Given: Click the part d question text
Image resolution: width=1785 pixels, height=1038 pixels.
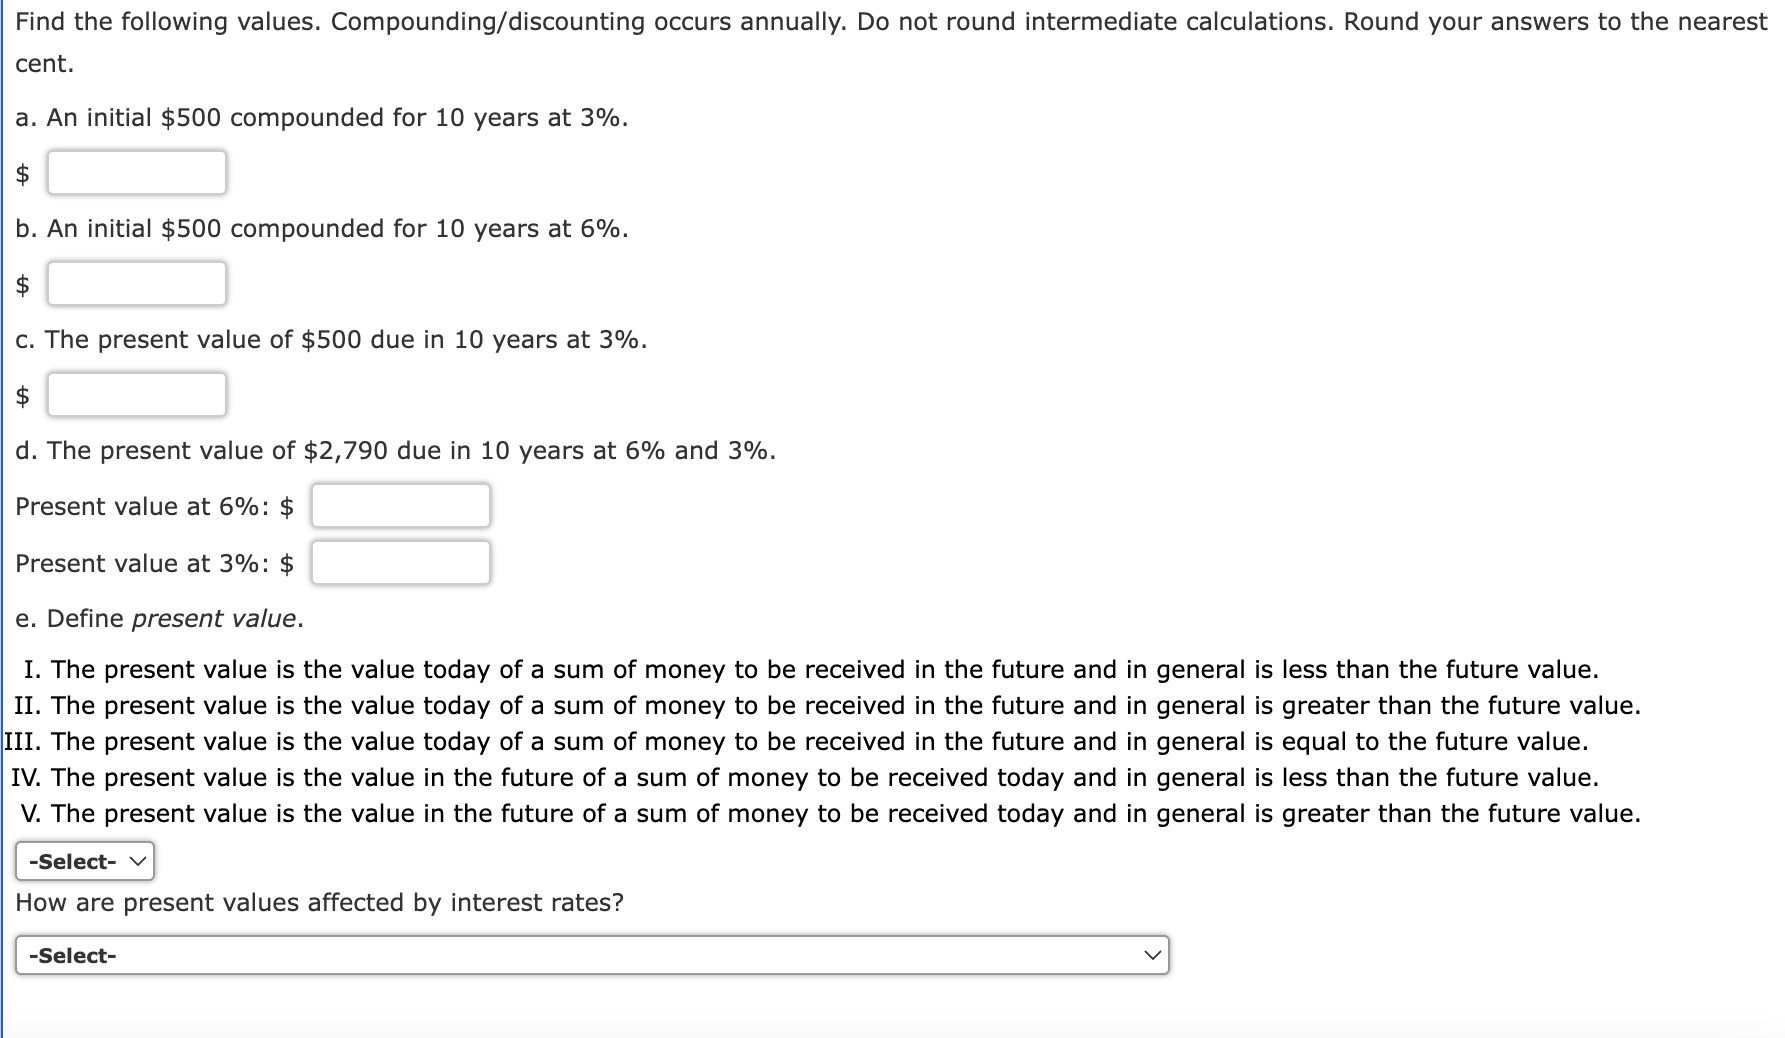Looking at the screenshot, I should (x=395, y=450).
